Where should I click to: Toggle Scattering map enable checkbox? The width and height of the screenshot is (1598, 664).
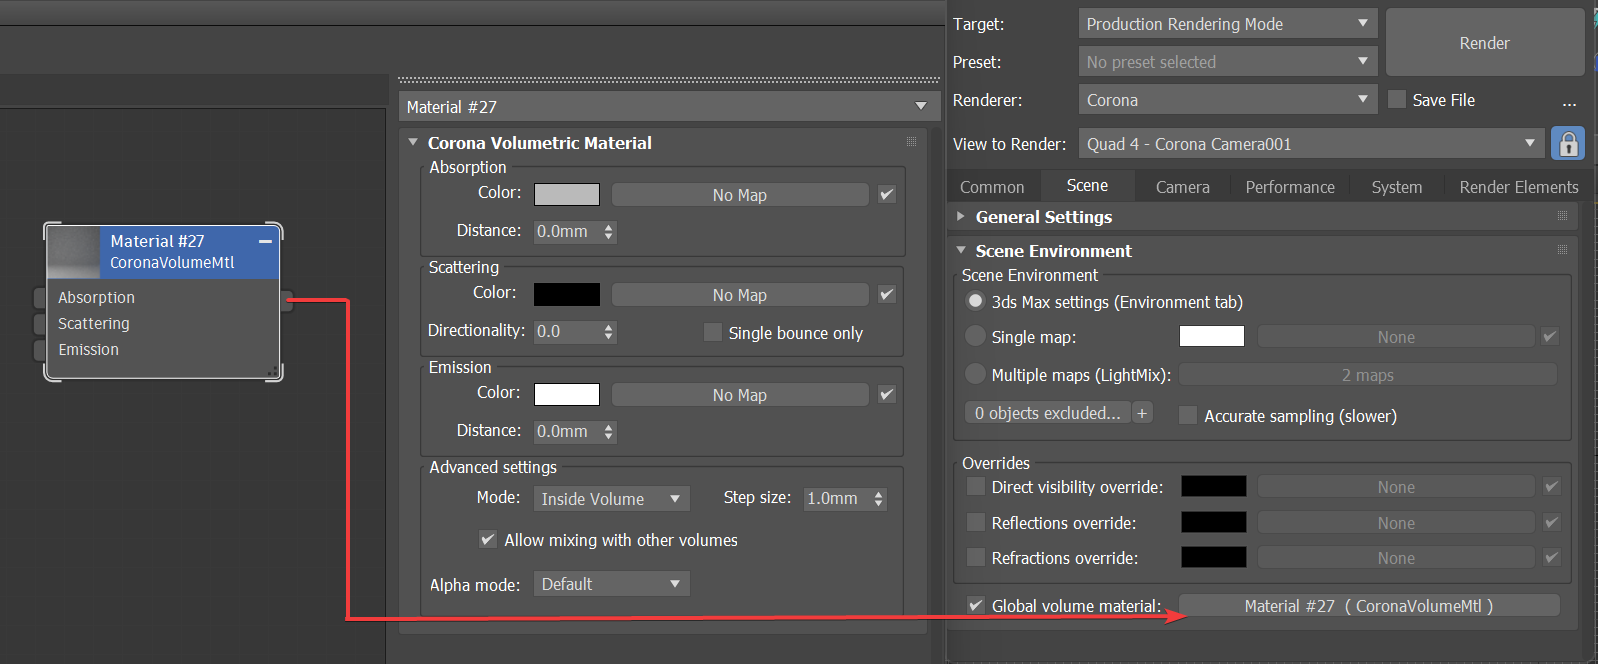click(x=887, y=294)
